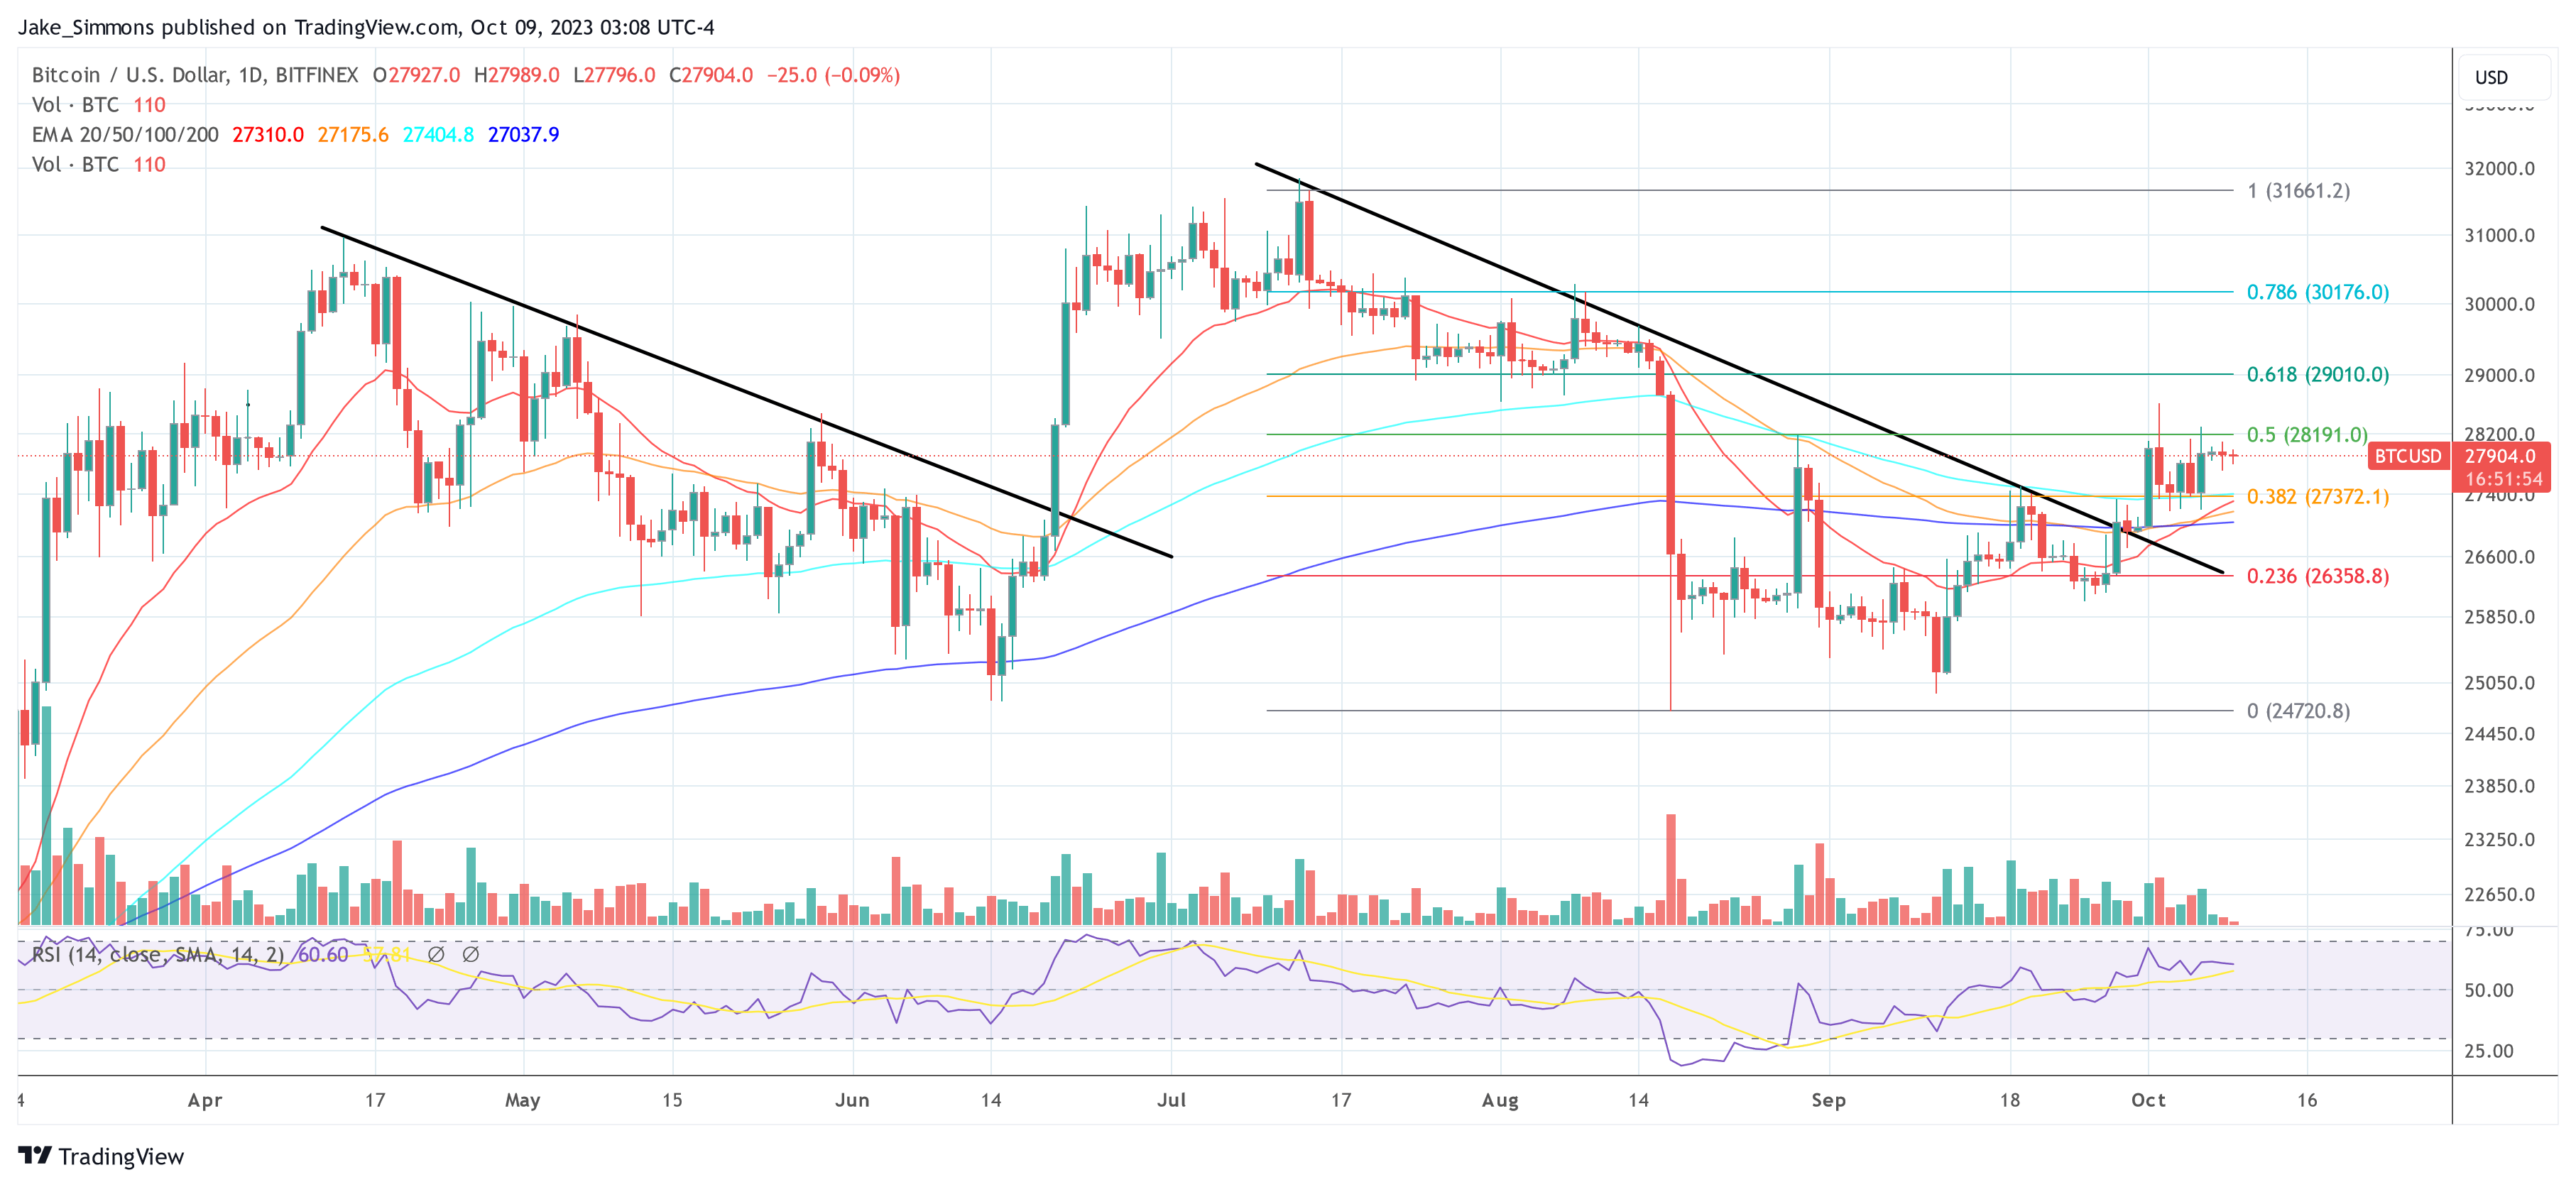Click the red BTCUSD symbol tag
This screenshot has width=2576, height=1187.
(2407, 456)
